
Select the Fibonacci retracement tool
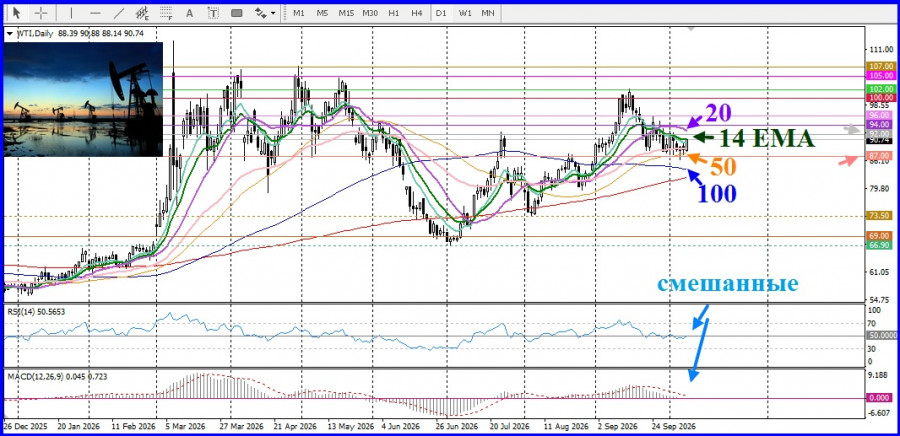point(166,12)
